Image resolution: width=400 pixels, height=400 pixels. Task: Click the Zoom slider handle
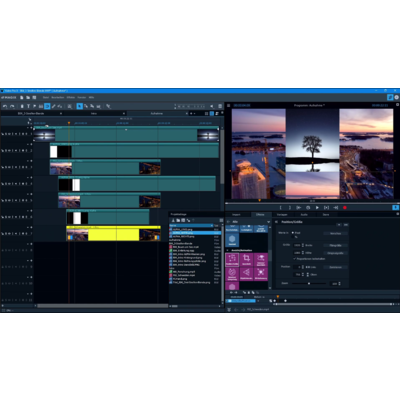point(309,284)
